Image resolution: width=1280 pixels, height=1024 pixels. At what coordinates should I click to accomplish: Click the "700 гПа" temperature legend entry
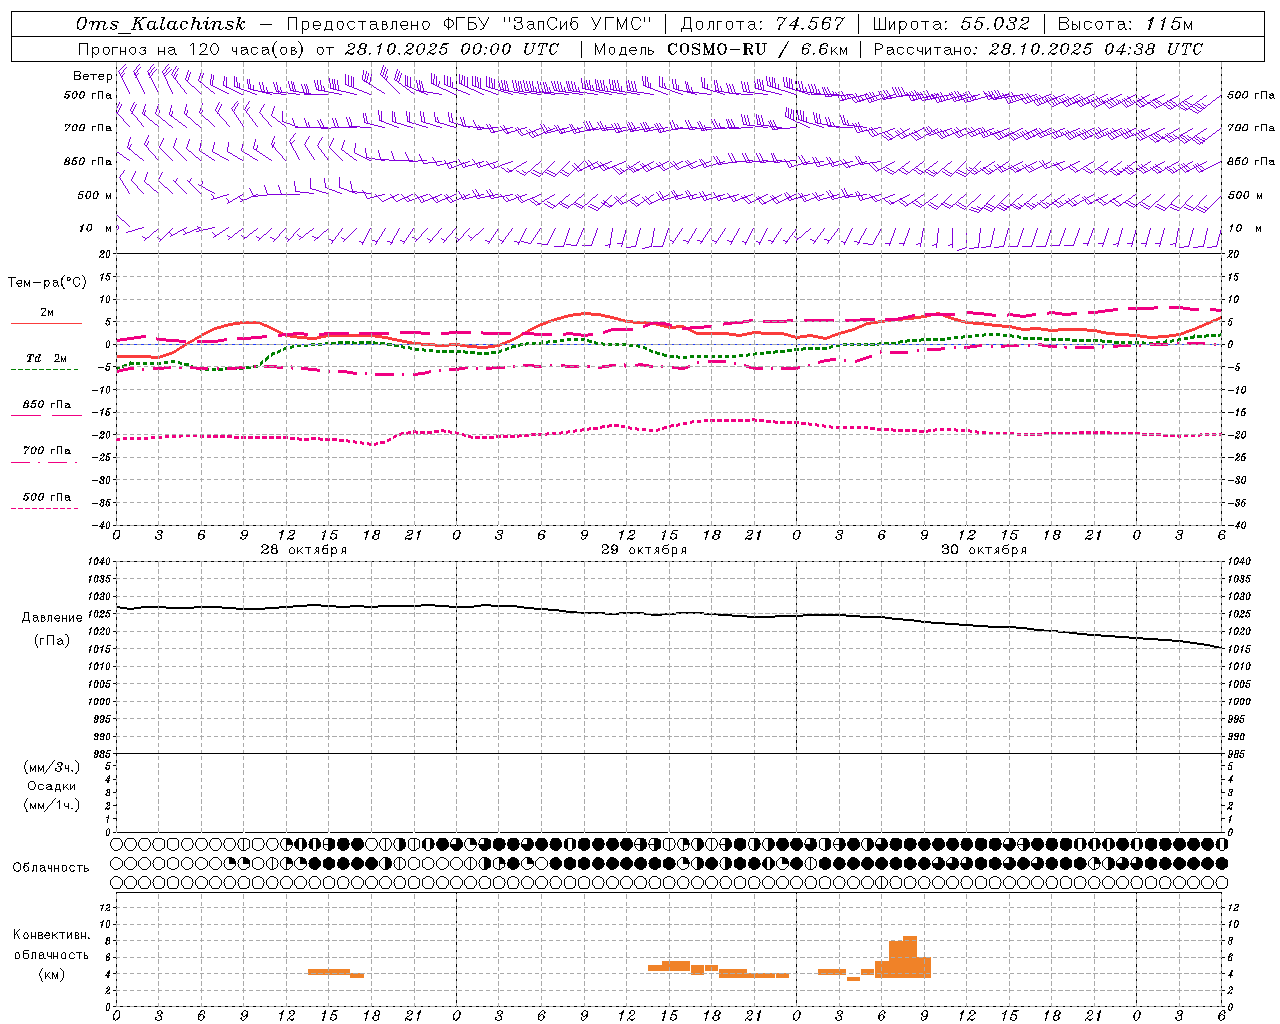click(x=47, y=451)
